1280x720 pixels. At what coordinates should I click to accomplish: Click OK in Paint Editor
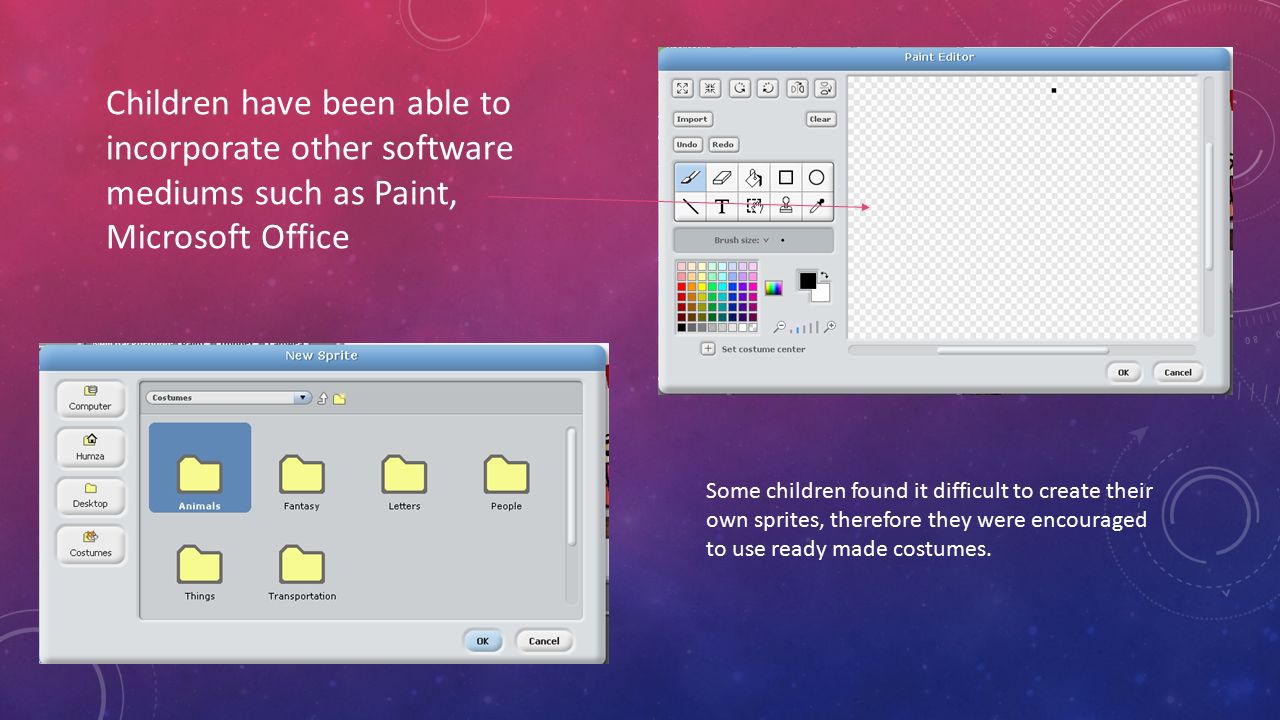tap(1123, 372)
